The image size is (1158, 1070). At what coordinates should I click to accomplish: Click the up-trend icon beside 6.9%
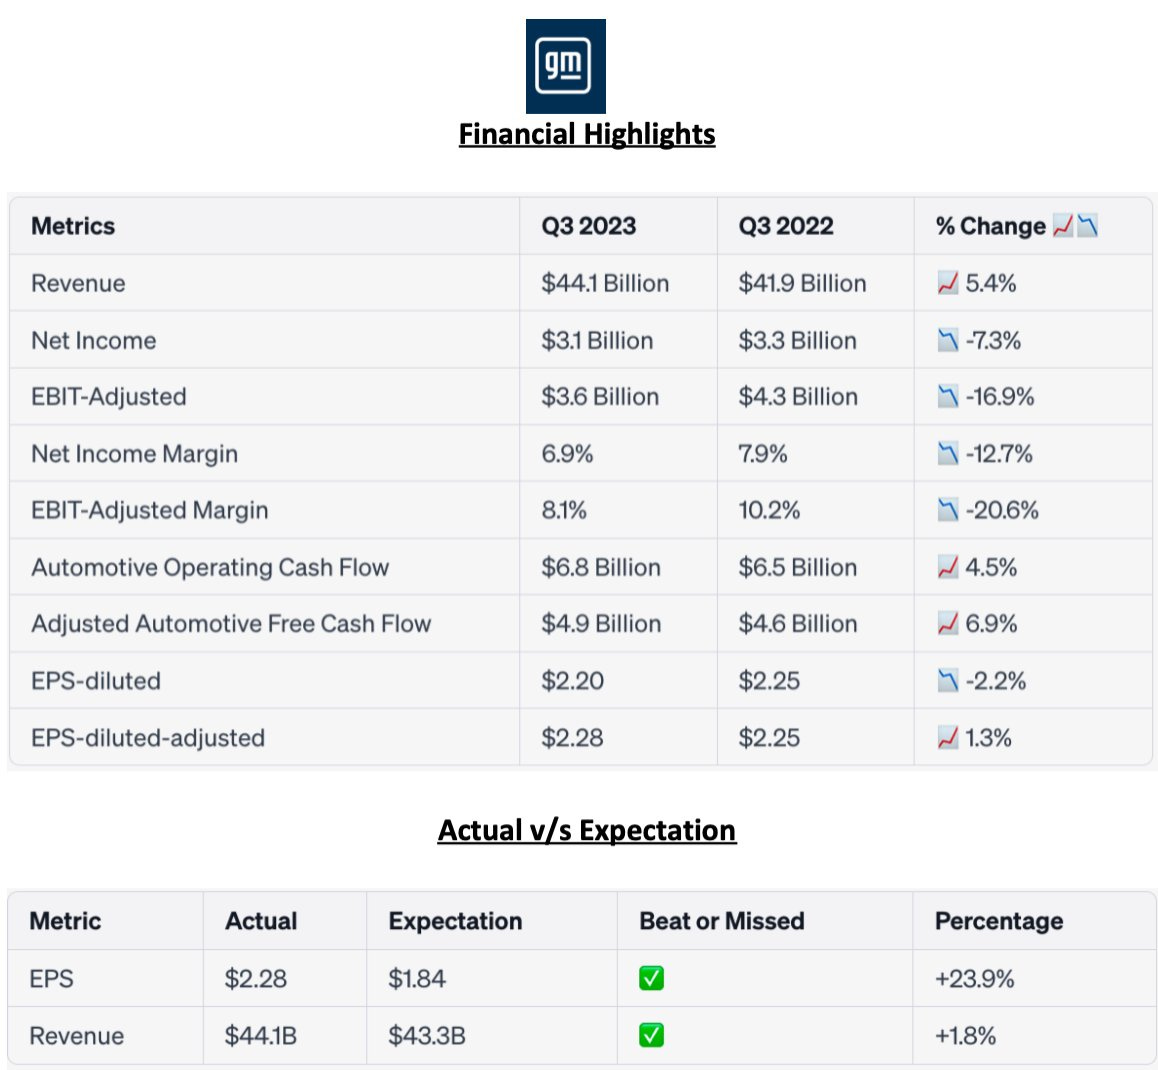pyautogui.click(x=947, y=624)
